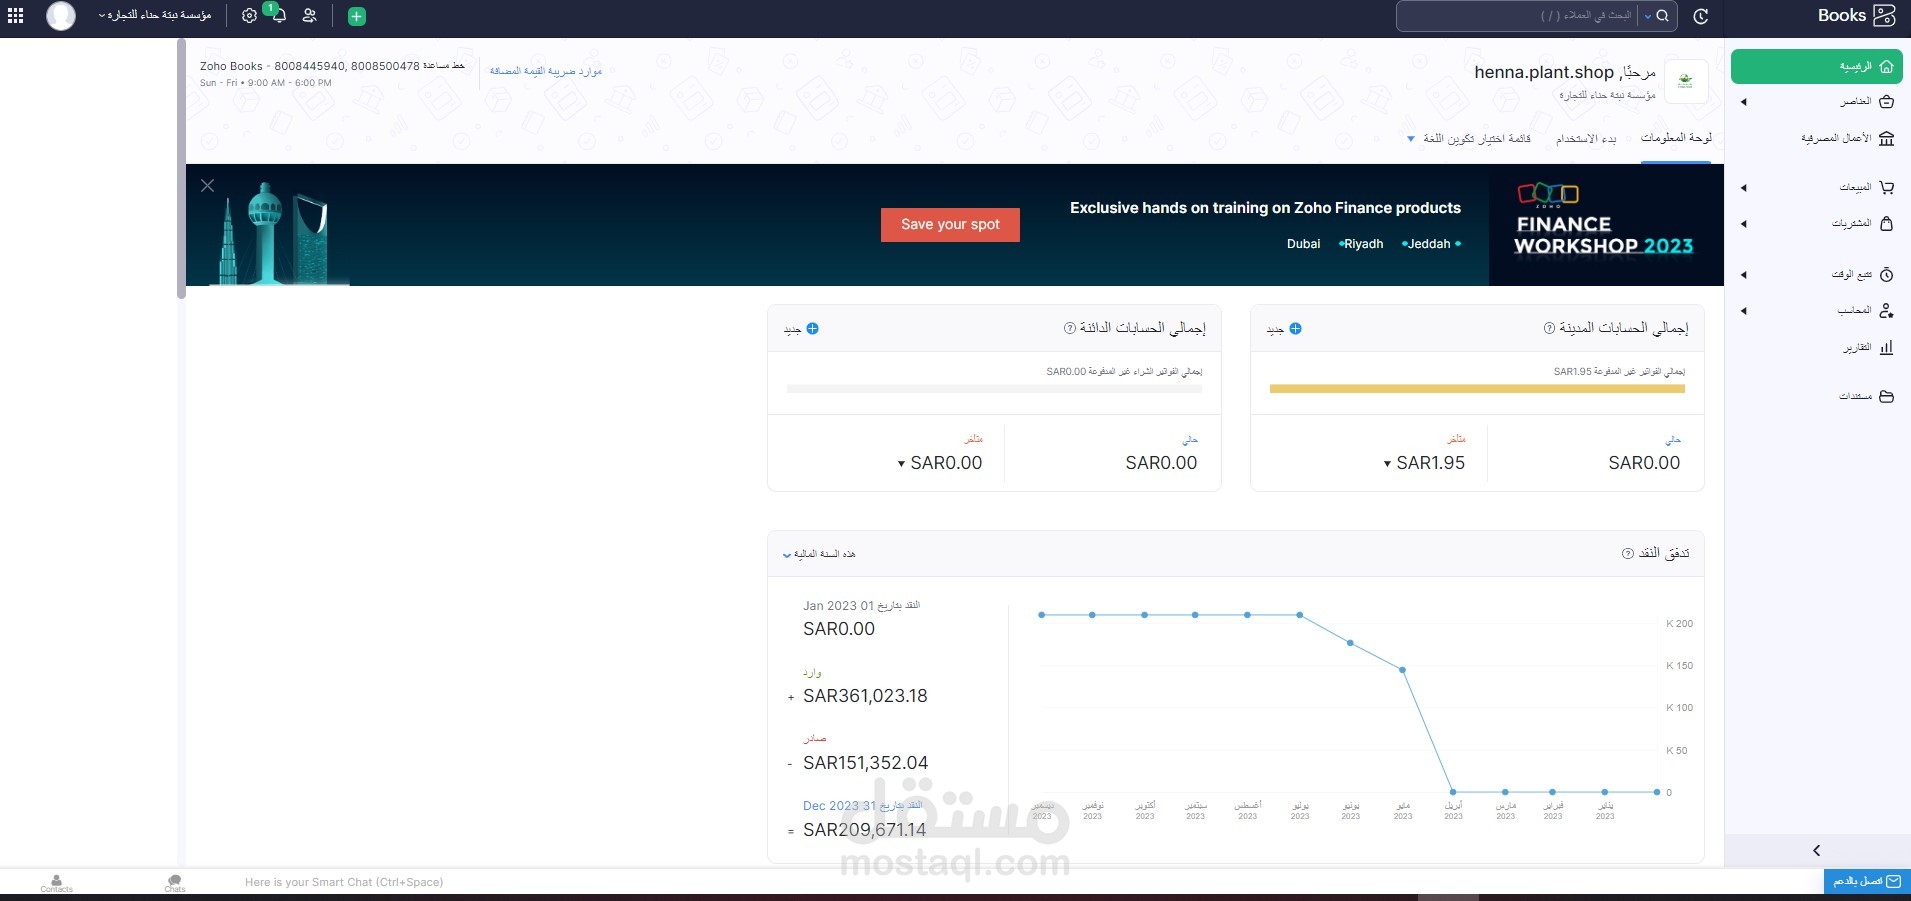Click outgoing amount SAR151,352.04
This screenshot has height=901, width=1911.
(x=865, y=763)
